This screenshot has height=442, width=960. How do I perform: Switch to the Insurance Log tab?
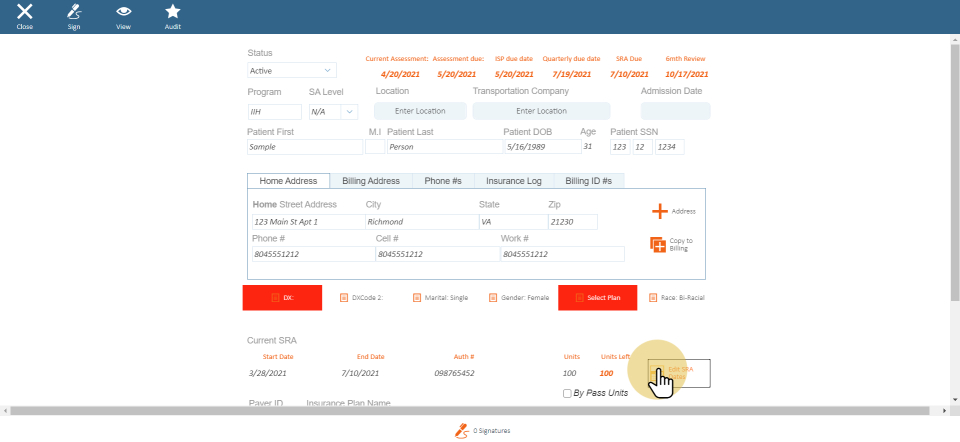(x=513, y=181)
